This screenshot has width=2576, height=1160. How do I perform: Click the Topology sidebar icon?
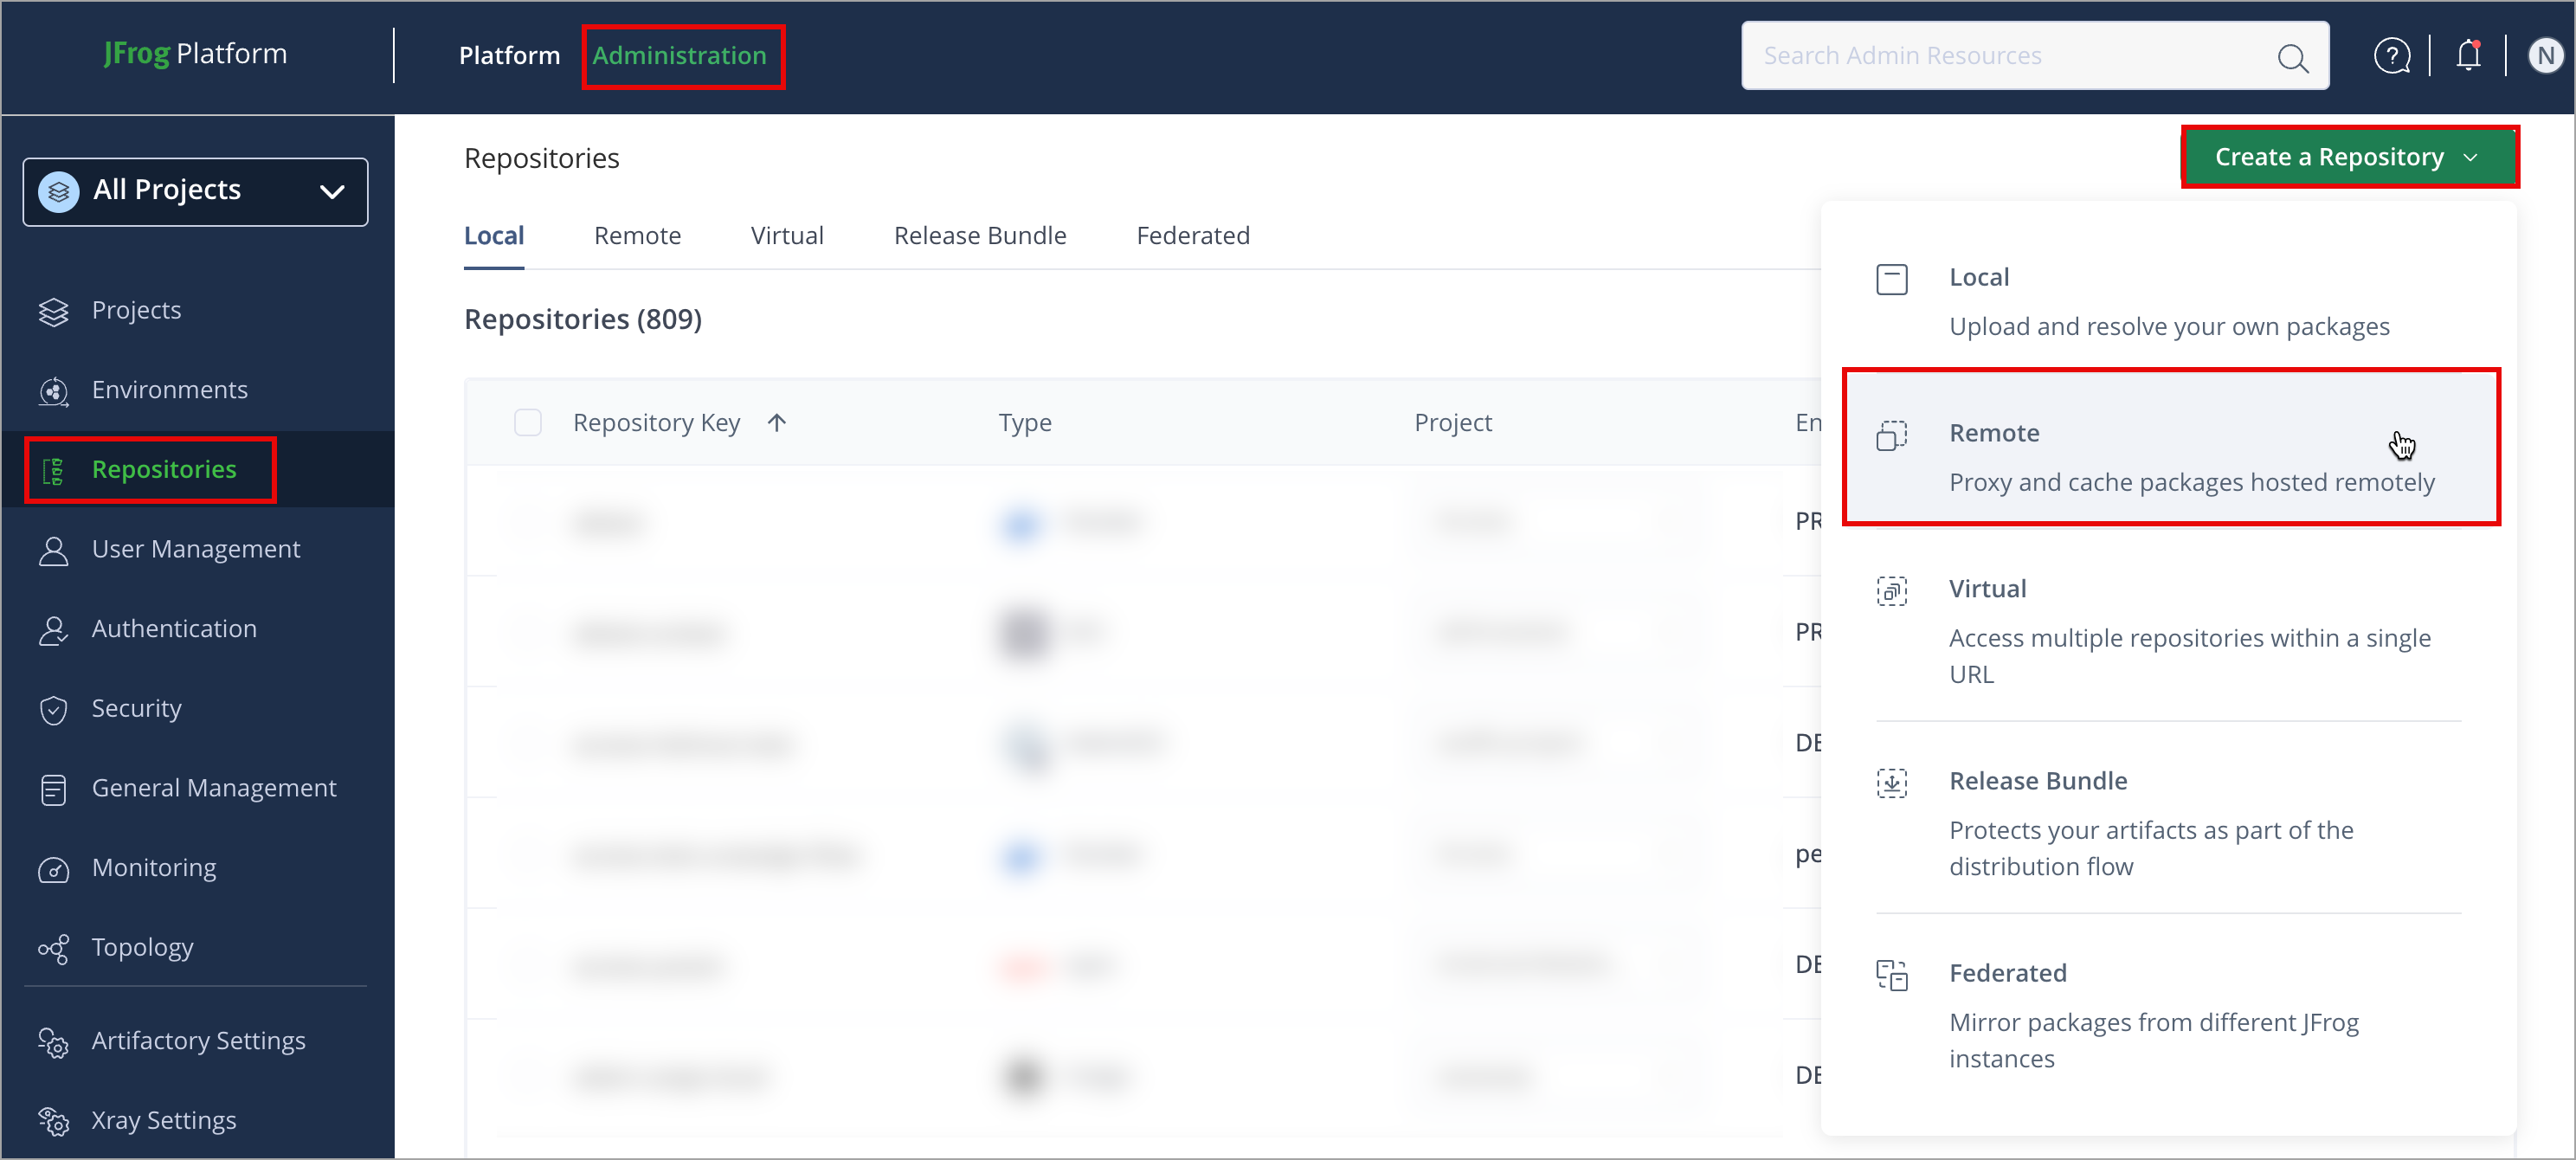pos(54,948)
